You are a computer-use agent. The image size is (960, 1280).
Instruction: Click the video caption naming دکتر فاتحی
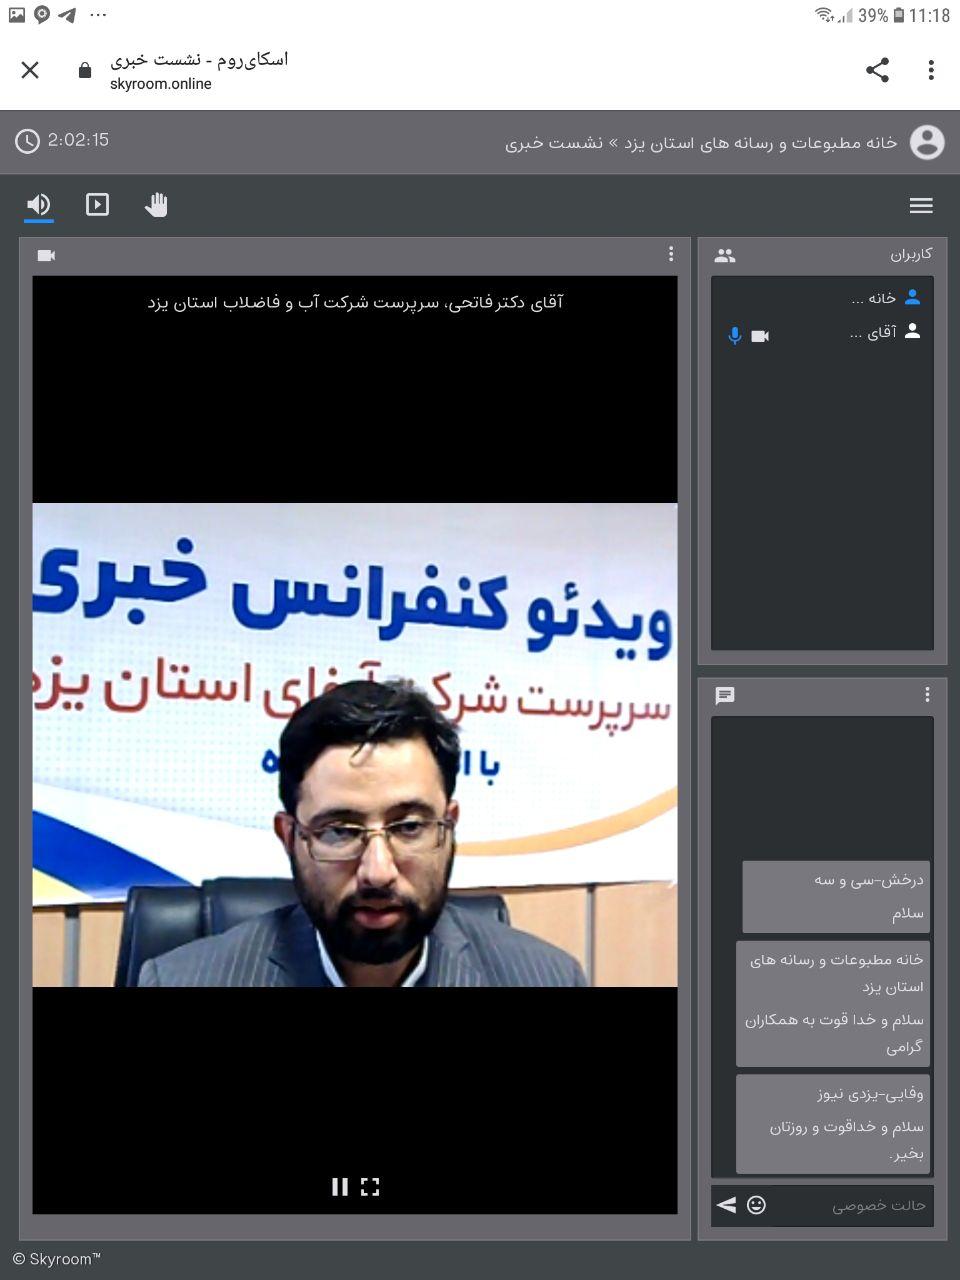[355, 302]
